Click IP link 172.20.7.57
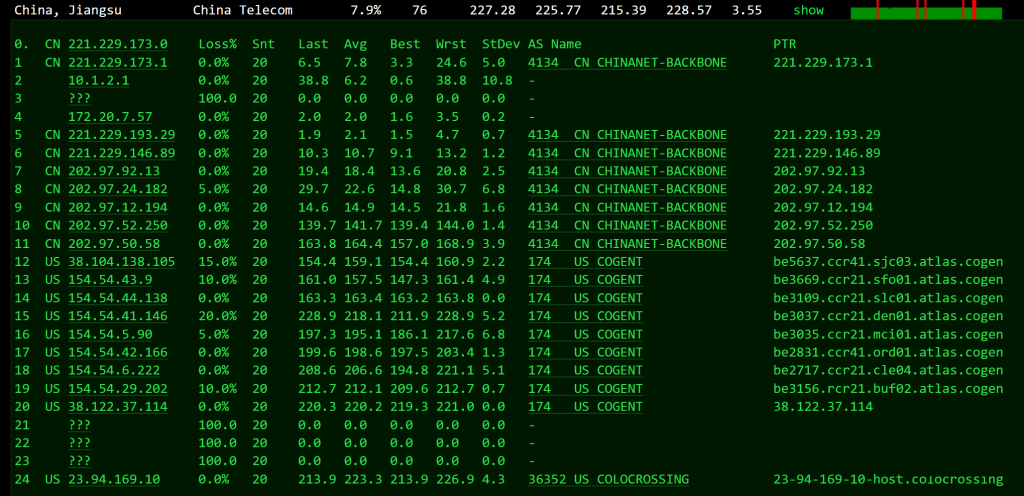The width and height of the screenshot is (1024, 496). click(110, 117)
